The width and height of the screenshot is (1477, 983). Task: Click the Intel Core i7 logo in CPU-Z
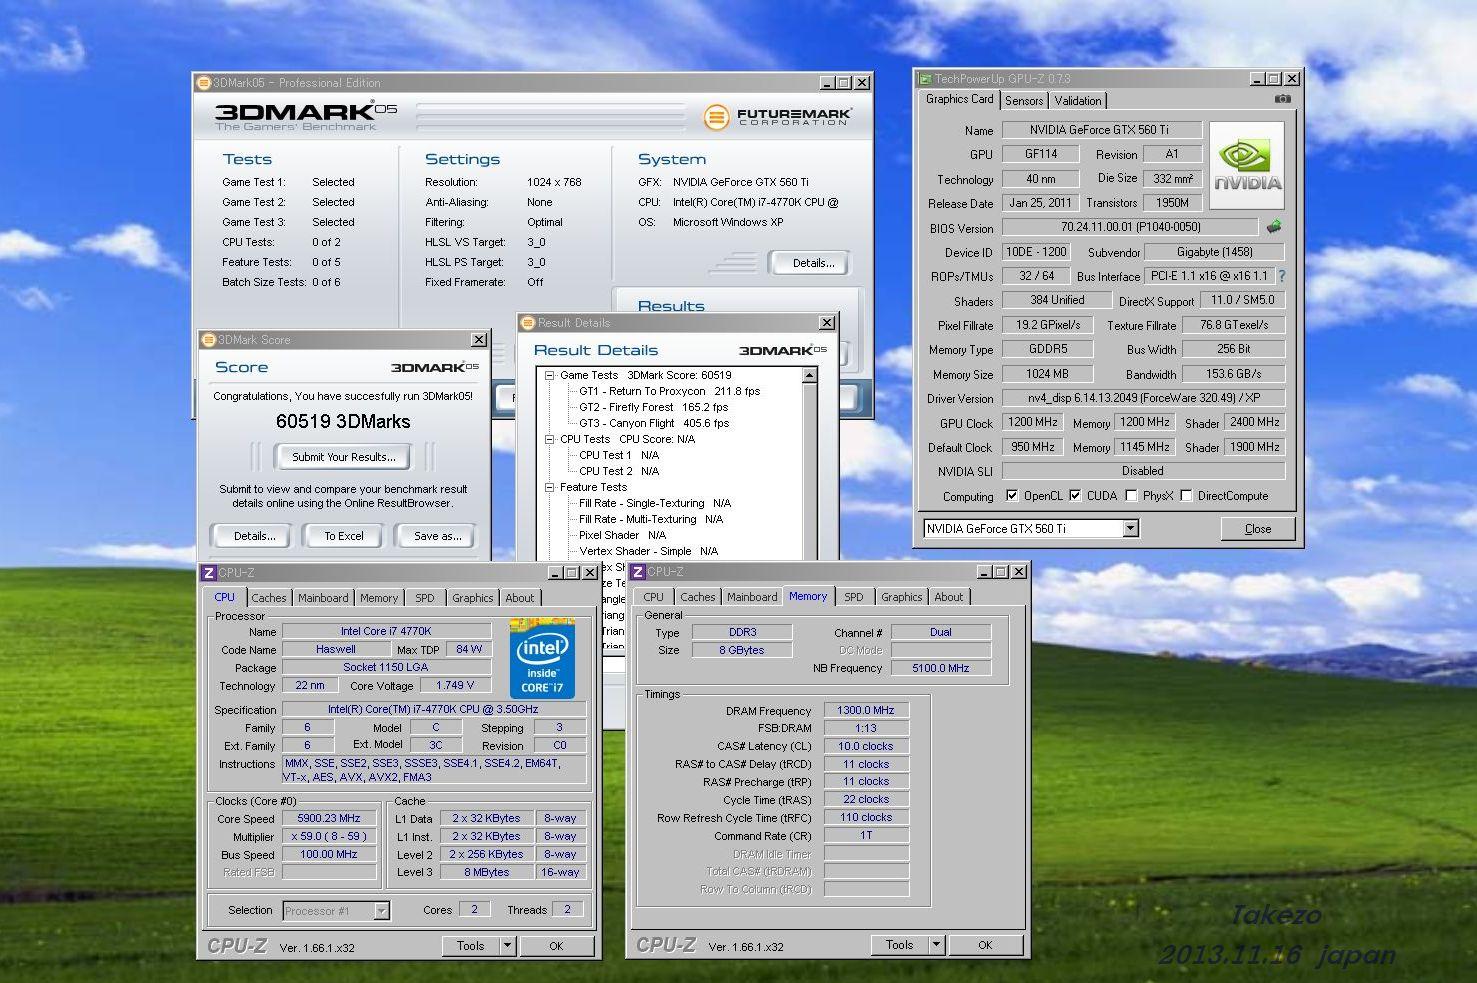click(x=542, y=659)
